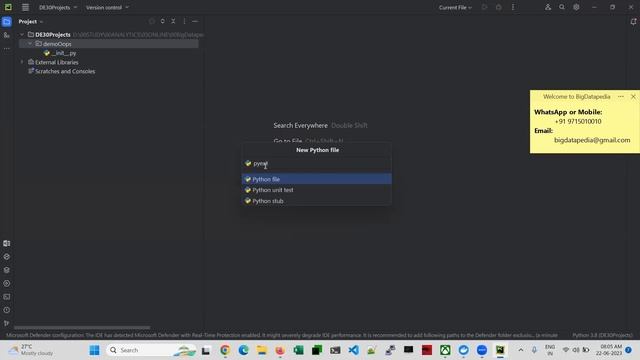The width and height of the screenshot is (640, 360).
Task: Click the Debug button in toolbar
Action: pos(498,7)
